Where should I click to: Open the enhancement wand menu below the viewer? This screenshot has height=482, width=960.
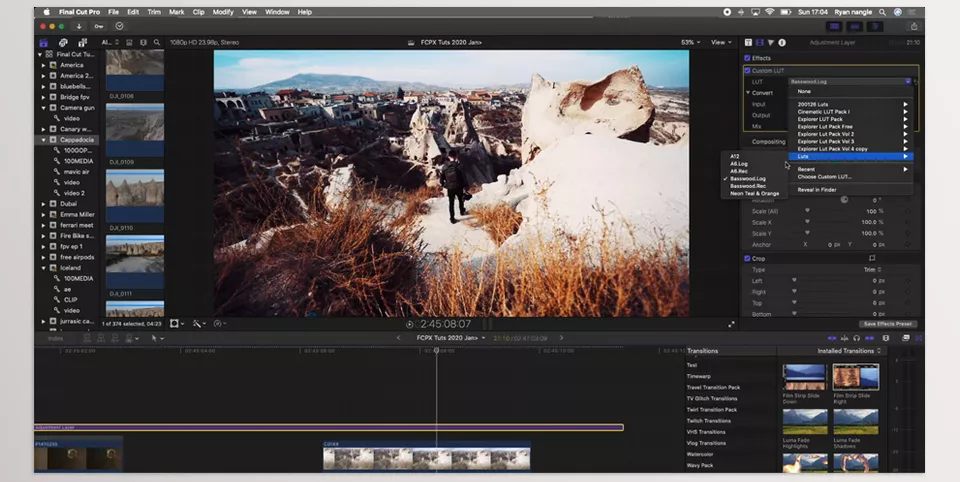click(199, 323)
